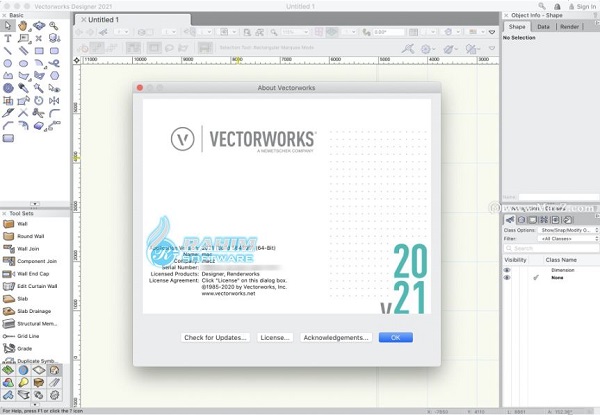Image resolution: width=600 pixels, height=415 pixels.
Task: Open the lighting bulb tool set icon
Action: [x=23, y=382]
